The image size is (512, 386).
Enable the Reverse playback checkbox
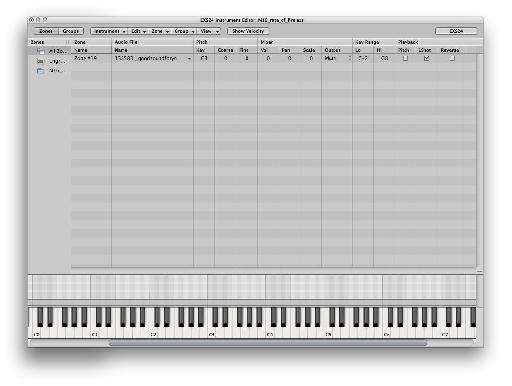tap(452, 58)
